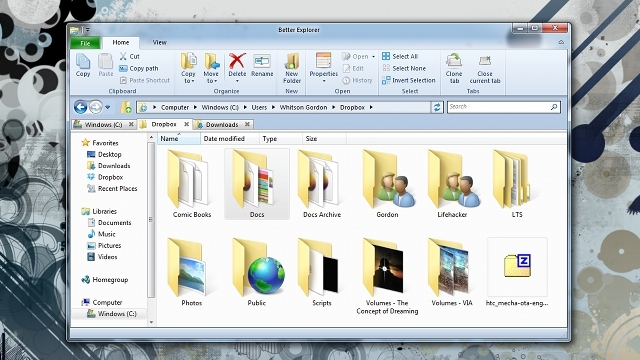Click the Edit command in ribbon
The image size is (640, 360).
pyautogui.click(x=353, y=69)
